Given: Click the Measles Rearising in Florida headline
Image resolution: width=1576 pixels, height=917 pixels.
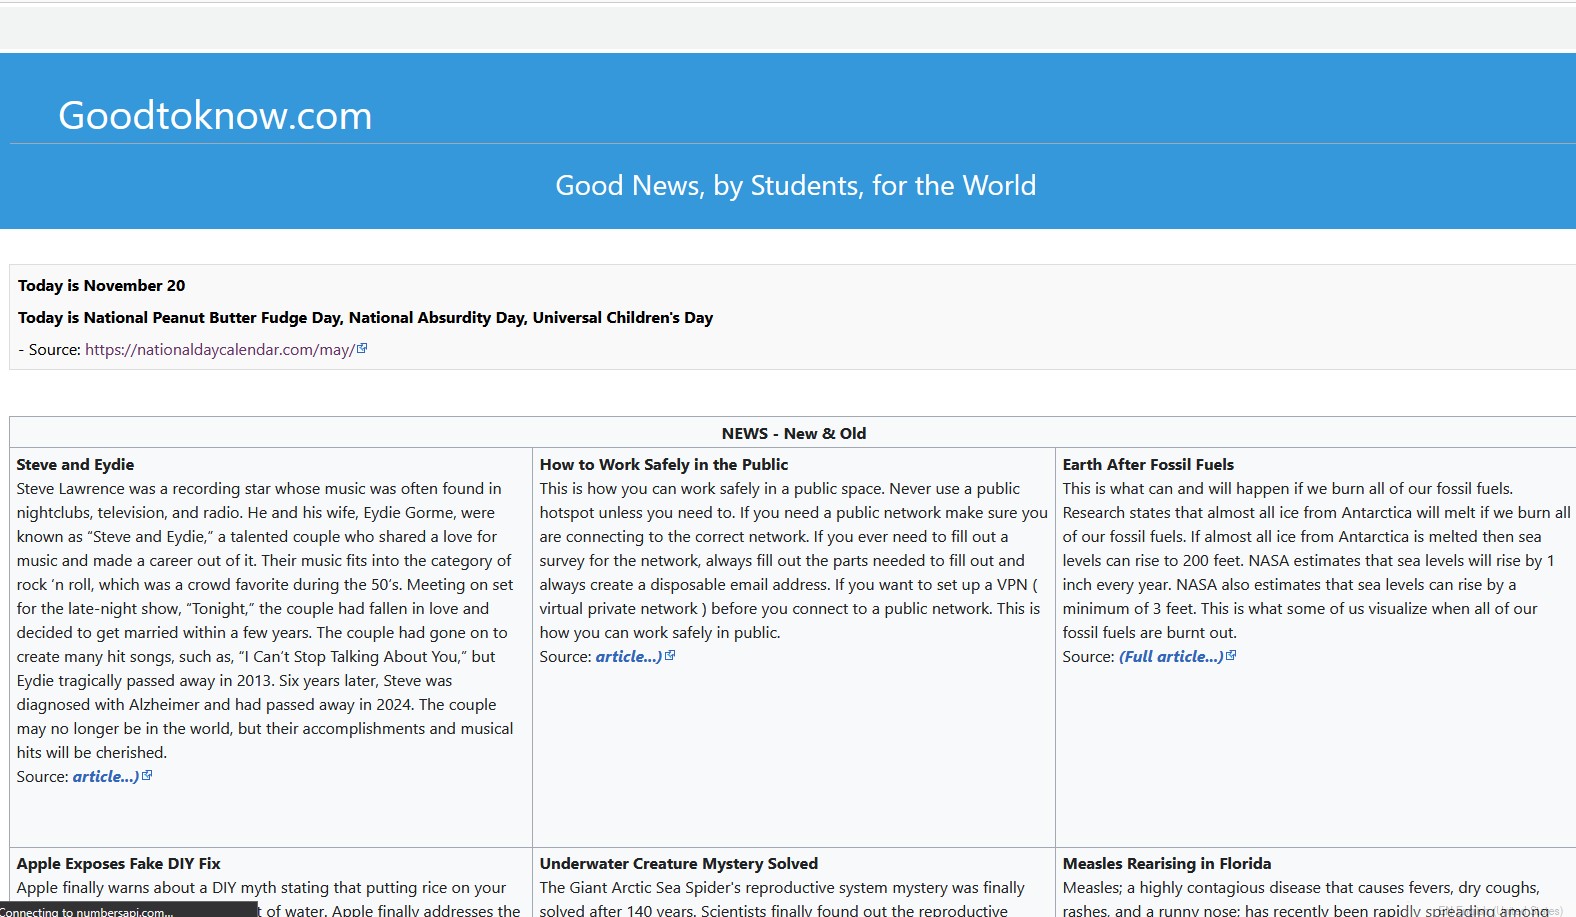Looking at the screenshot, I should tap(1167, 864).
